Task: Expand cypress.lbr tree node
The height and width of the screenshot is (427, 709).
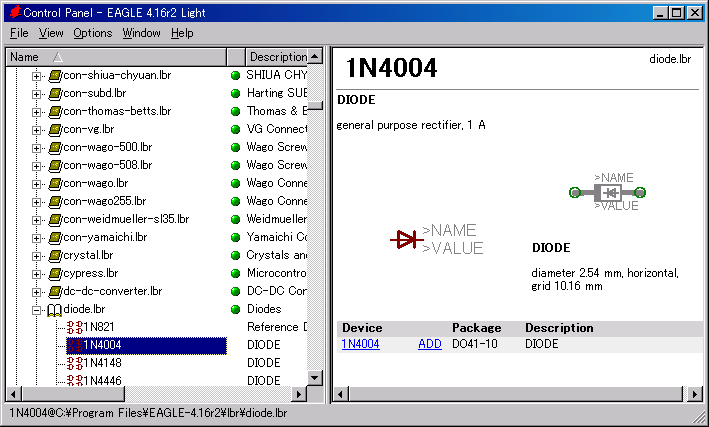Action: point(36,274)
